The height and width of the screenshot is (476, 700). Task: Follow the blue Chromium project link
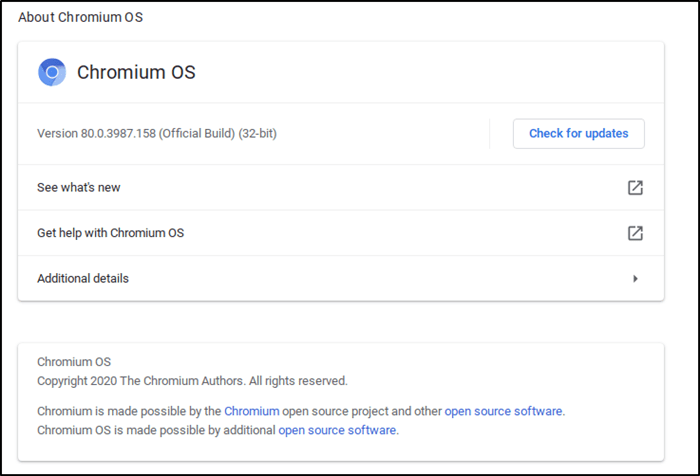(x=251, y=411)
